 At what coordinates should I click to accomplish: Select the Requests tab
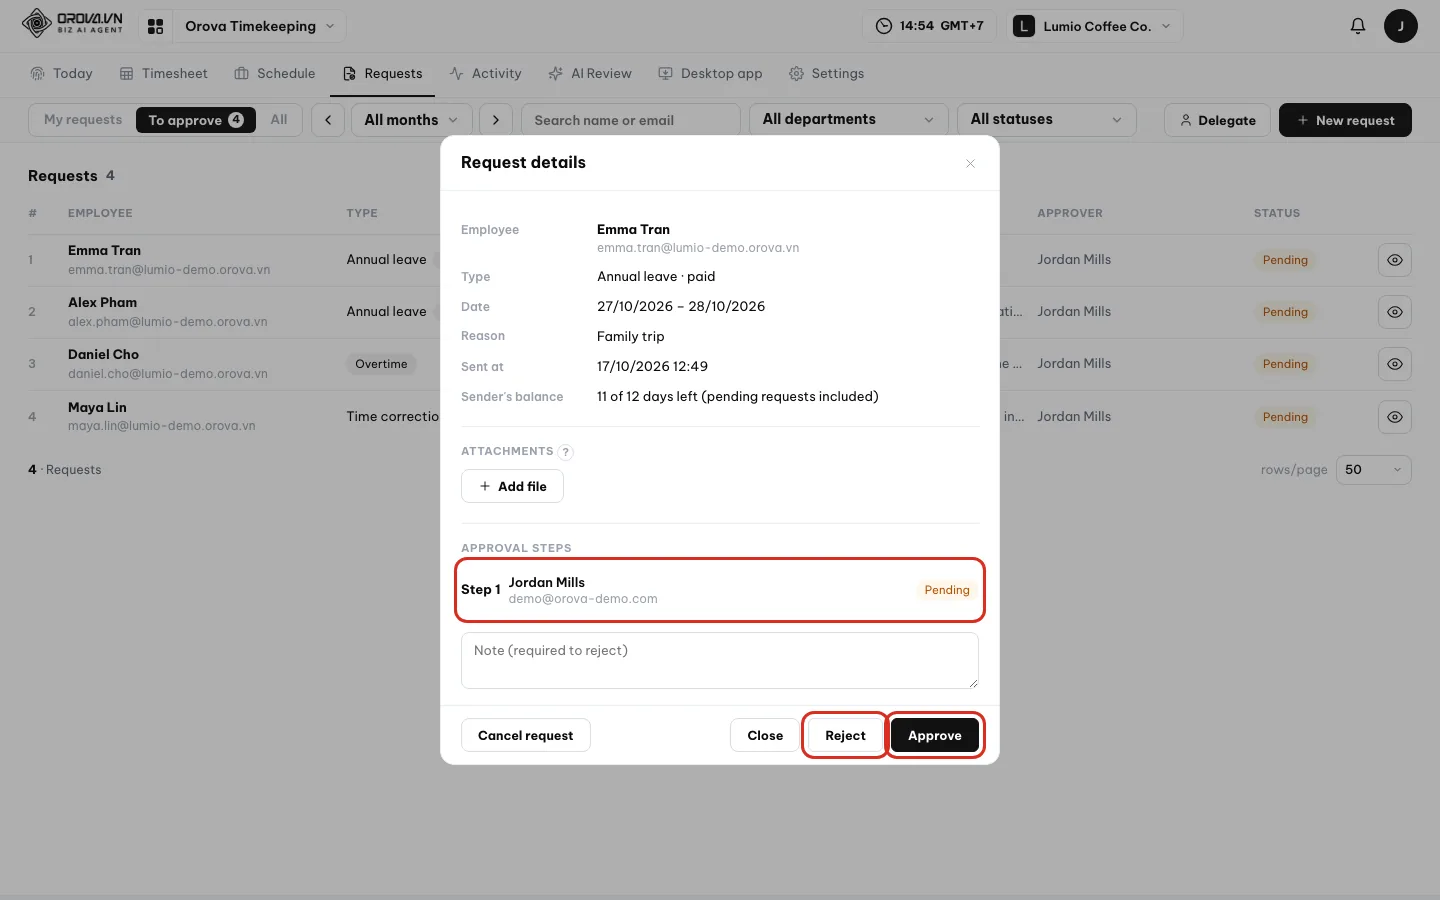382,74
